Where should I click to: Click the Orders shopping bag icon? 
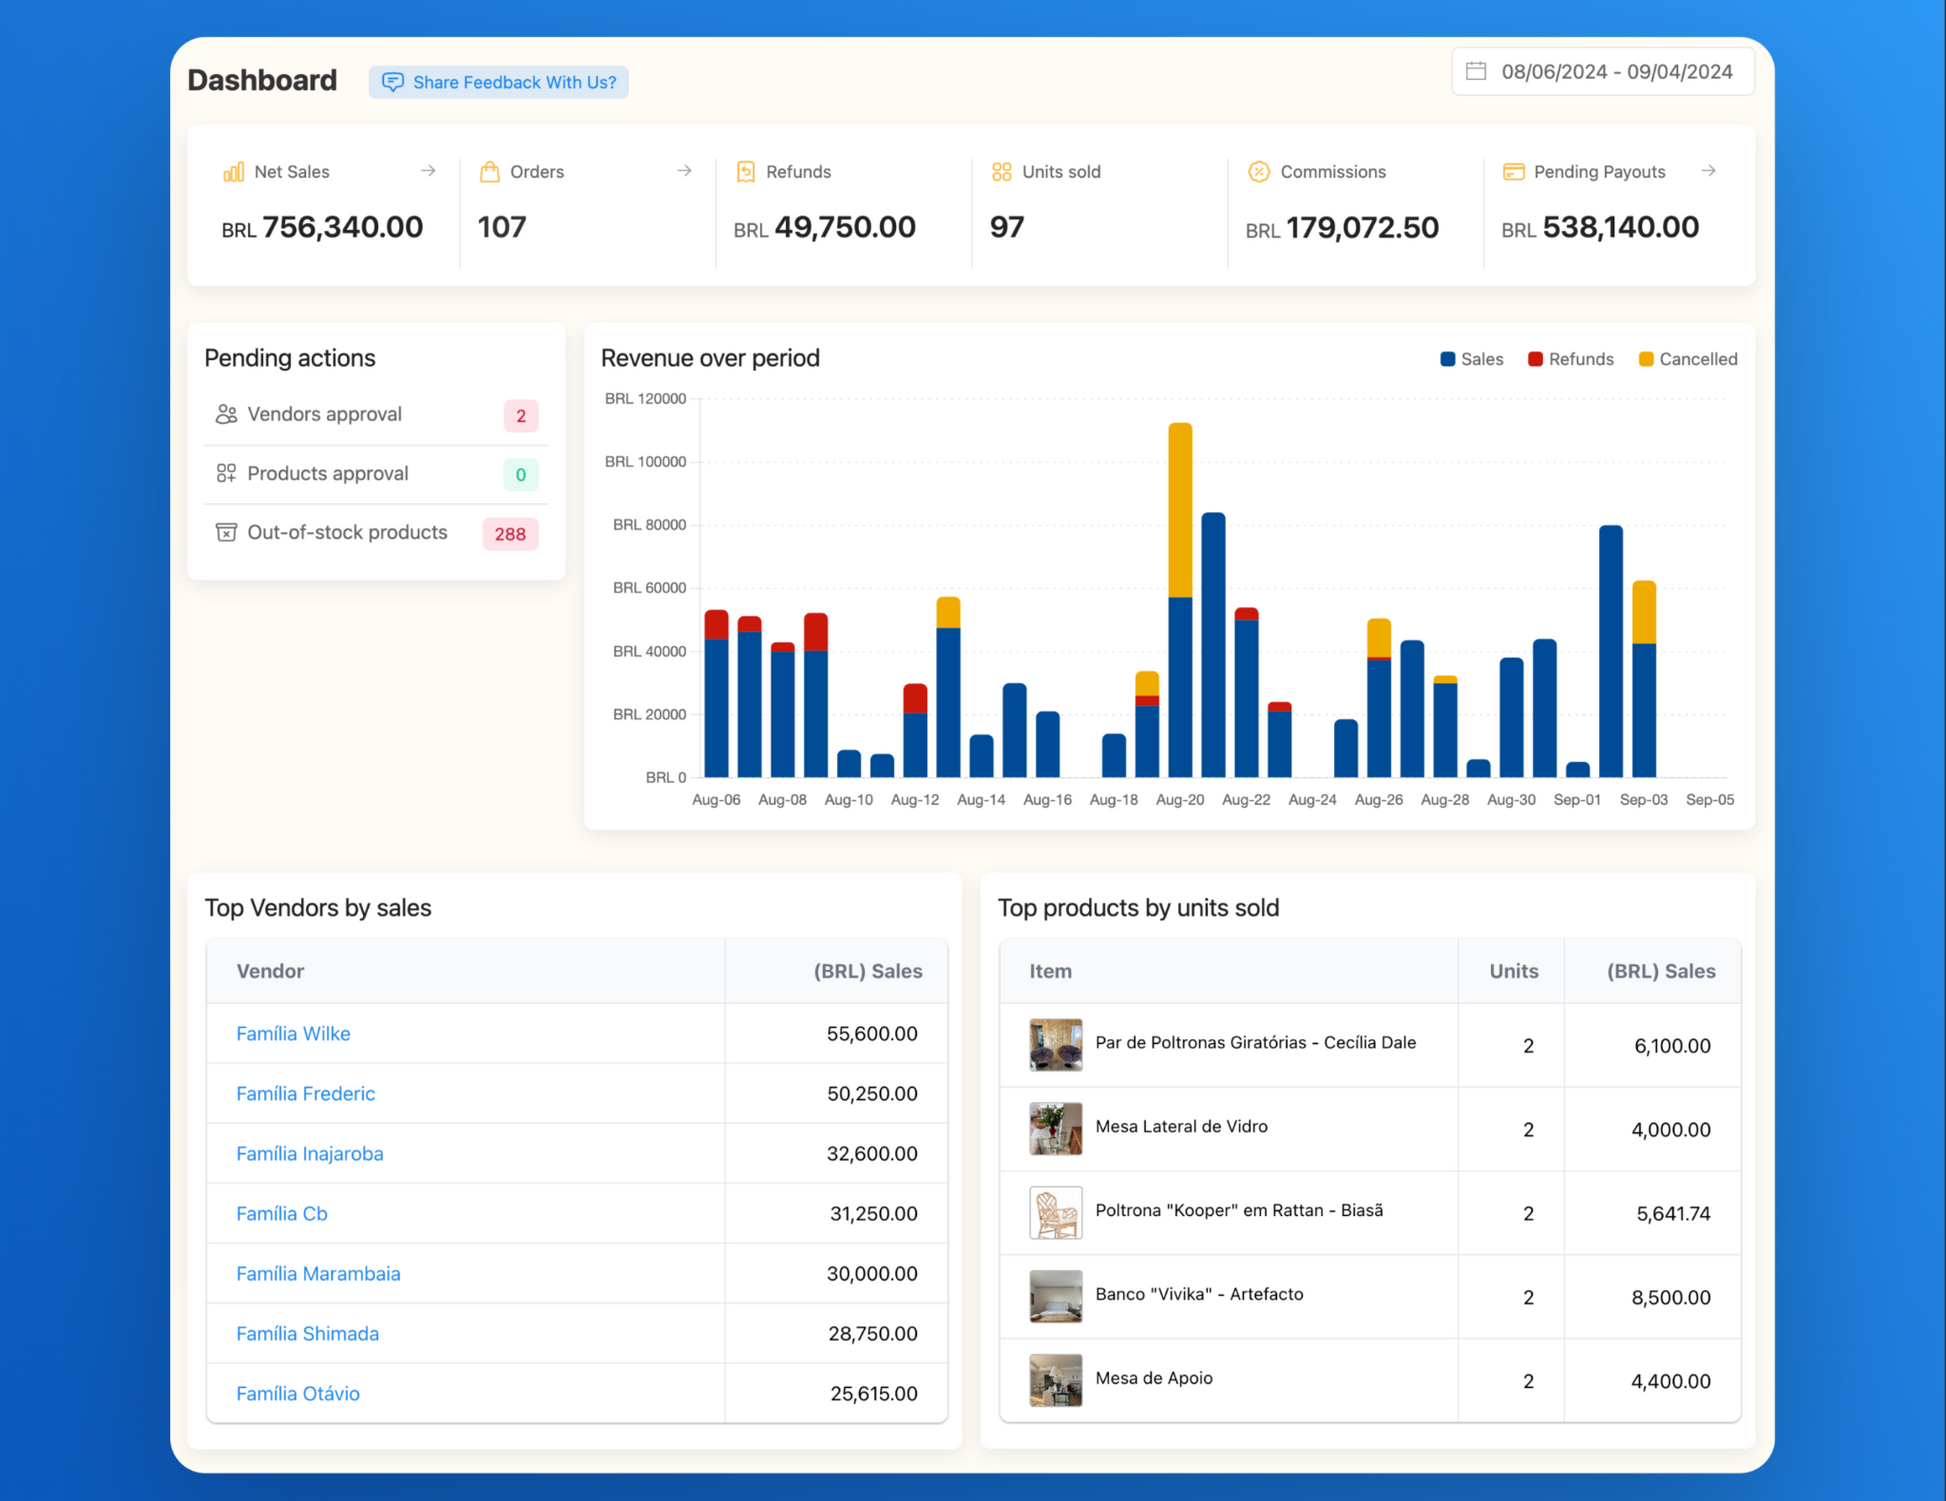pos(489,172)
